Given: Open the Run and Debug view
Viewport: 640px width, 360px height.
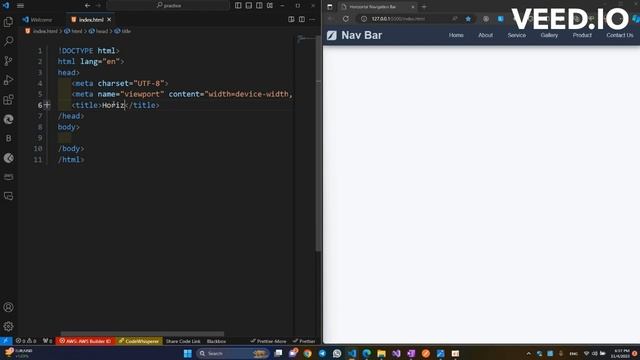Looking at the screenshot, I should [x=8, y=80].
